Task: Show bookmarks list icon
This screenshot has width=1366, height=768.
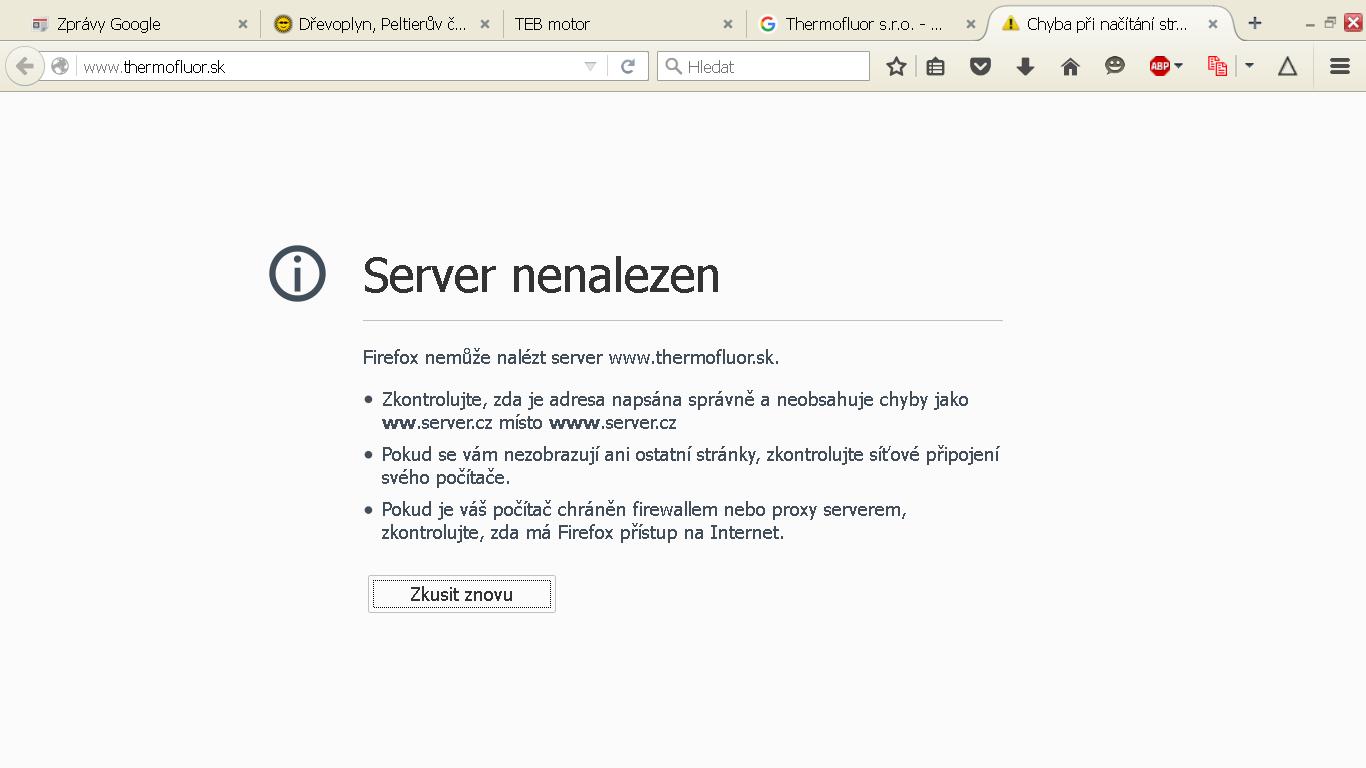Action: coord(936,66)
